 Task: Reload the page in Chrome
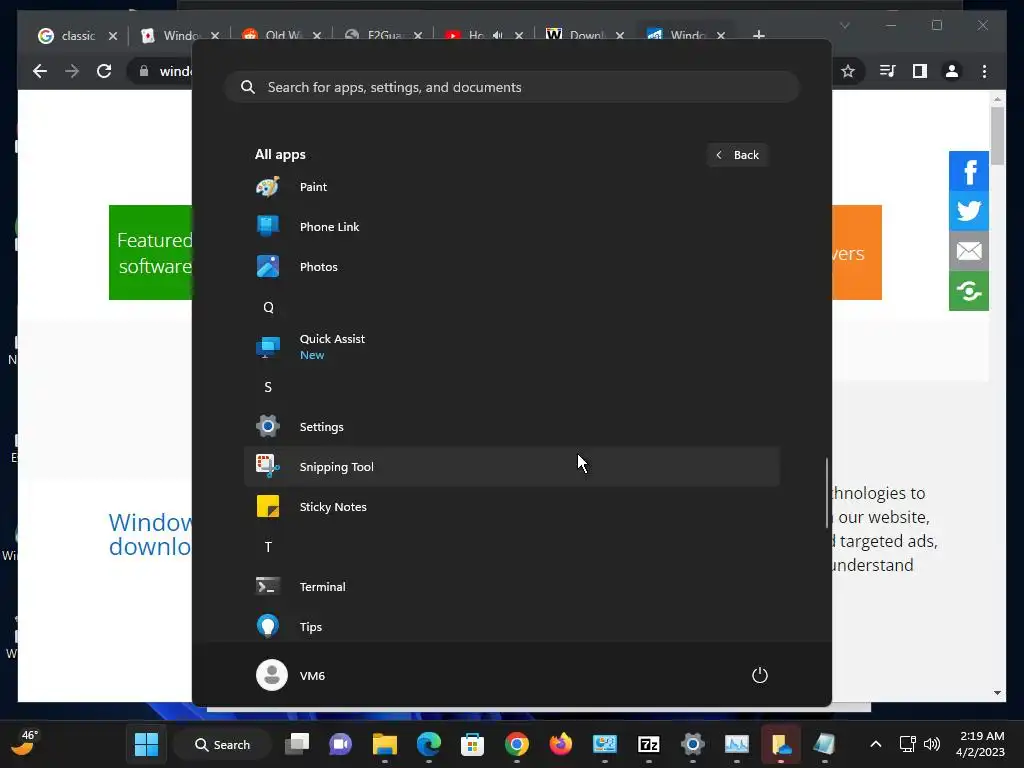(104, 71)
